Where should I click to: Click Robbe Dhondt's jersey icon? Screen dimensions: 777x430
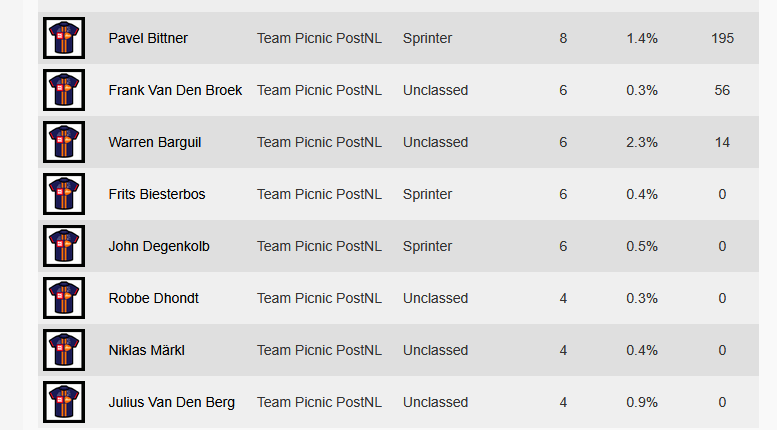(x=64, y=298)
